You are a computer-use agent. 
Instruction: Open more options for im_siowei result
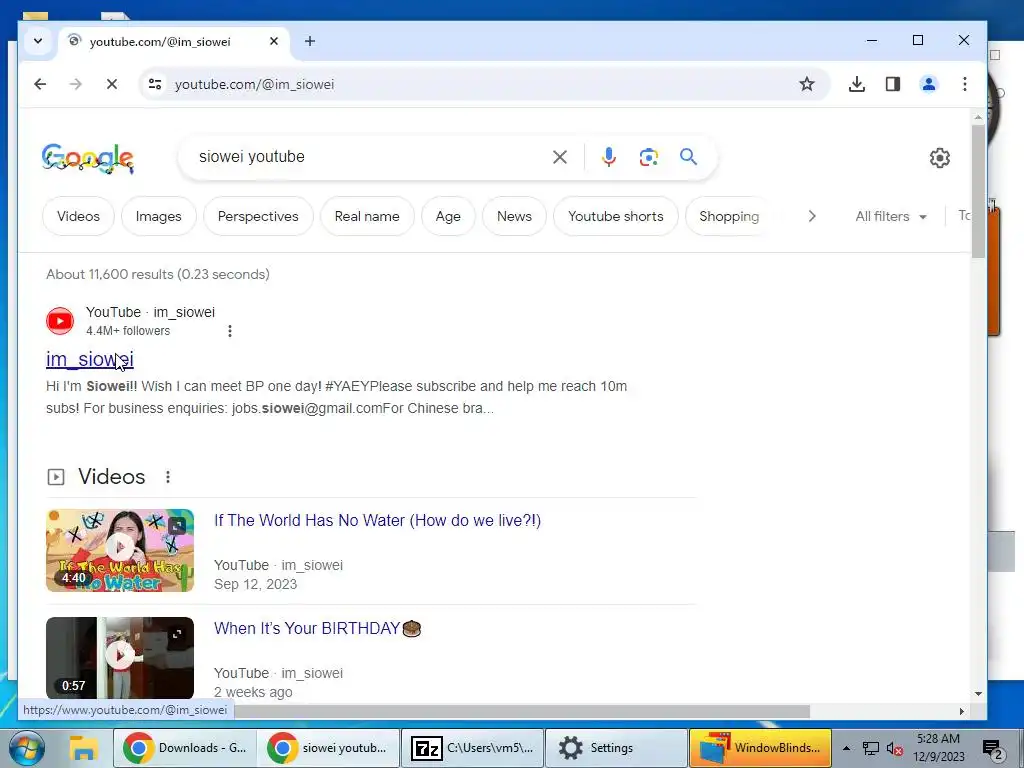tap(230, 331)
